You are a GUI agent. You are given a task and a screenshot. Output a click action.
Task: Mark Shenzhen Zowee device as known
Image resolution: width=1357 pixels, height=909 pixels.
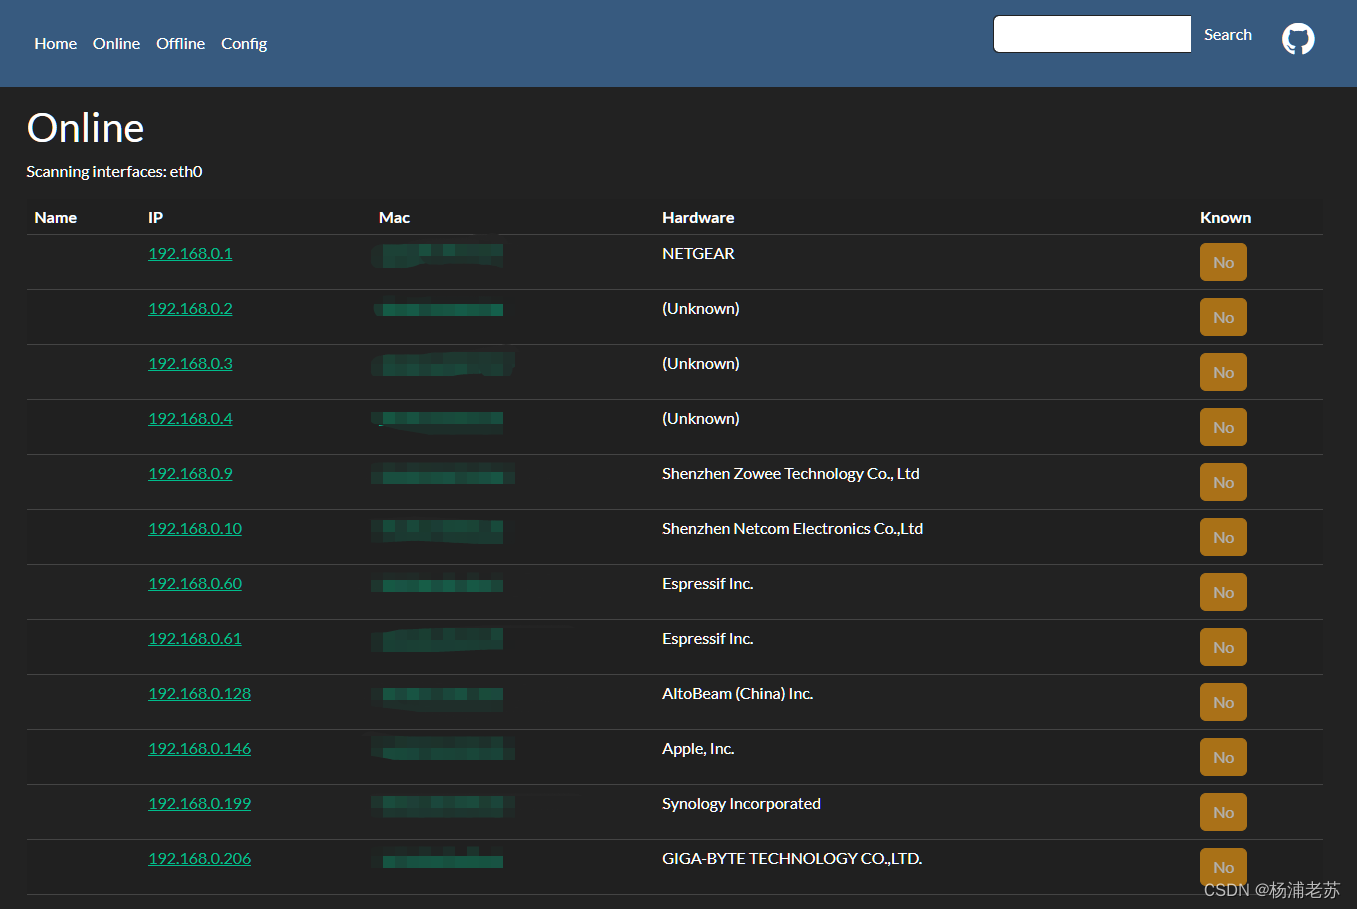click(1223, 482)
